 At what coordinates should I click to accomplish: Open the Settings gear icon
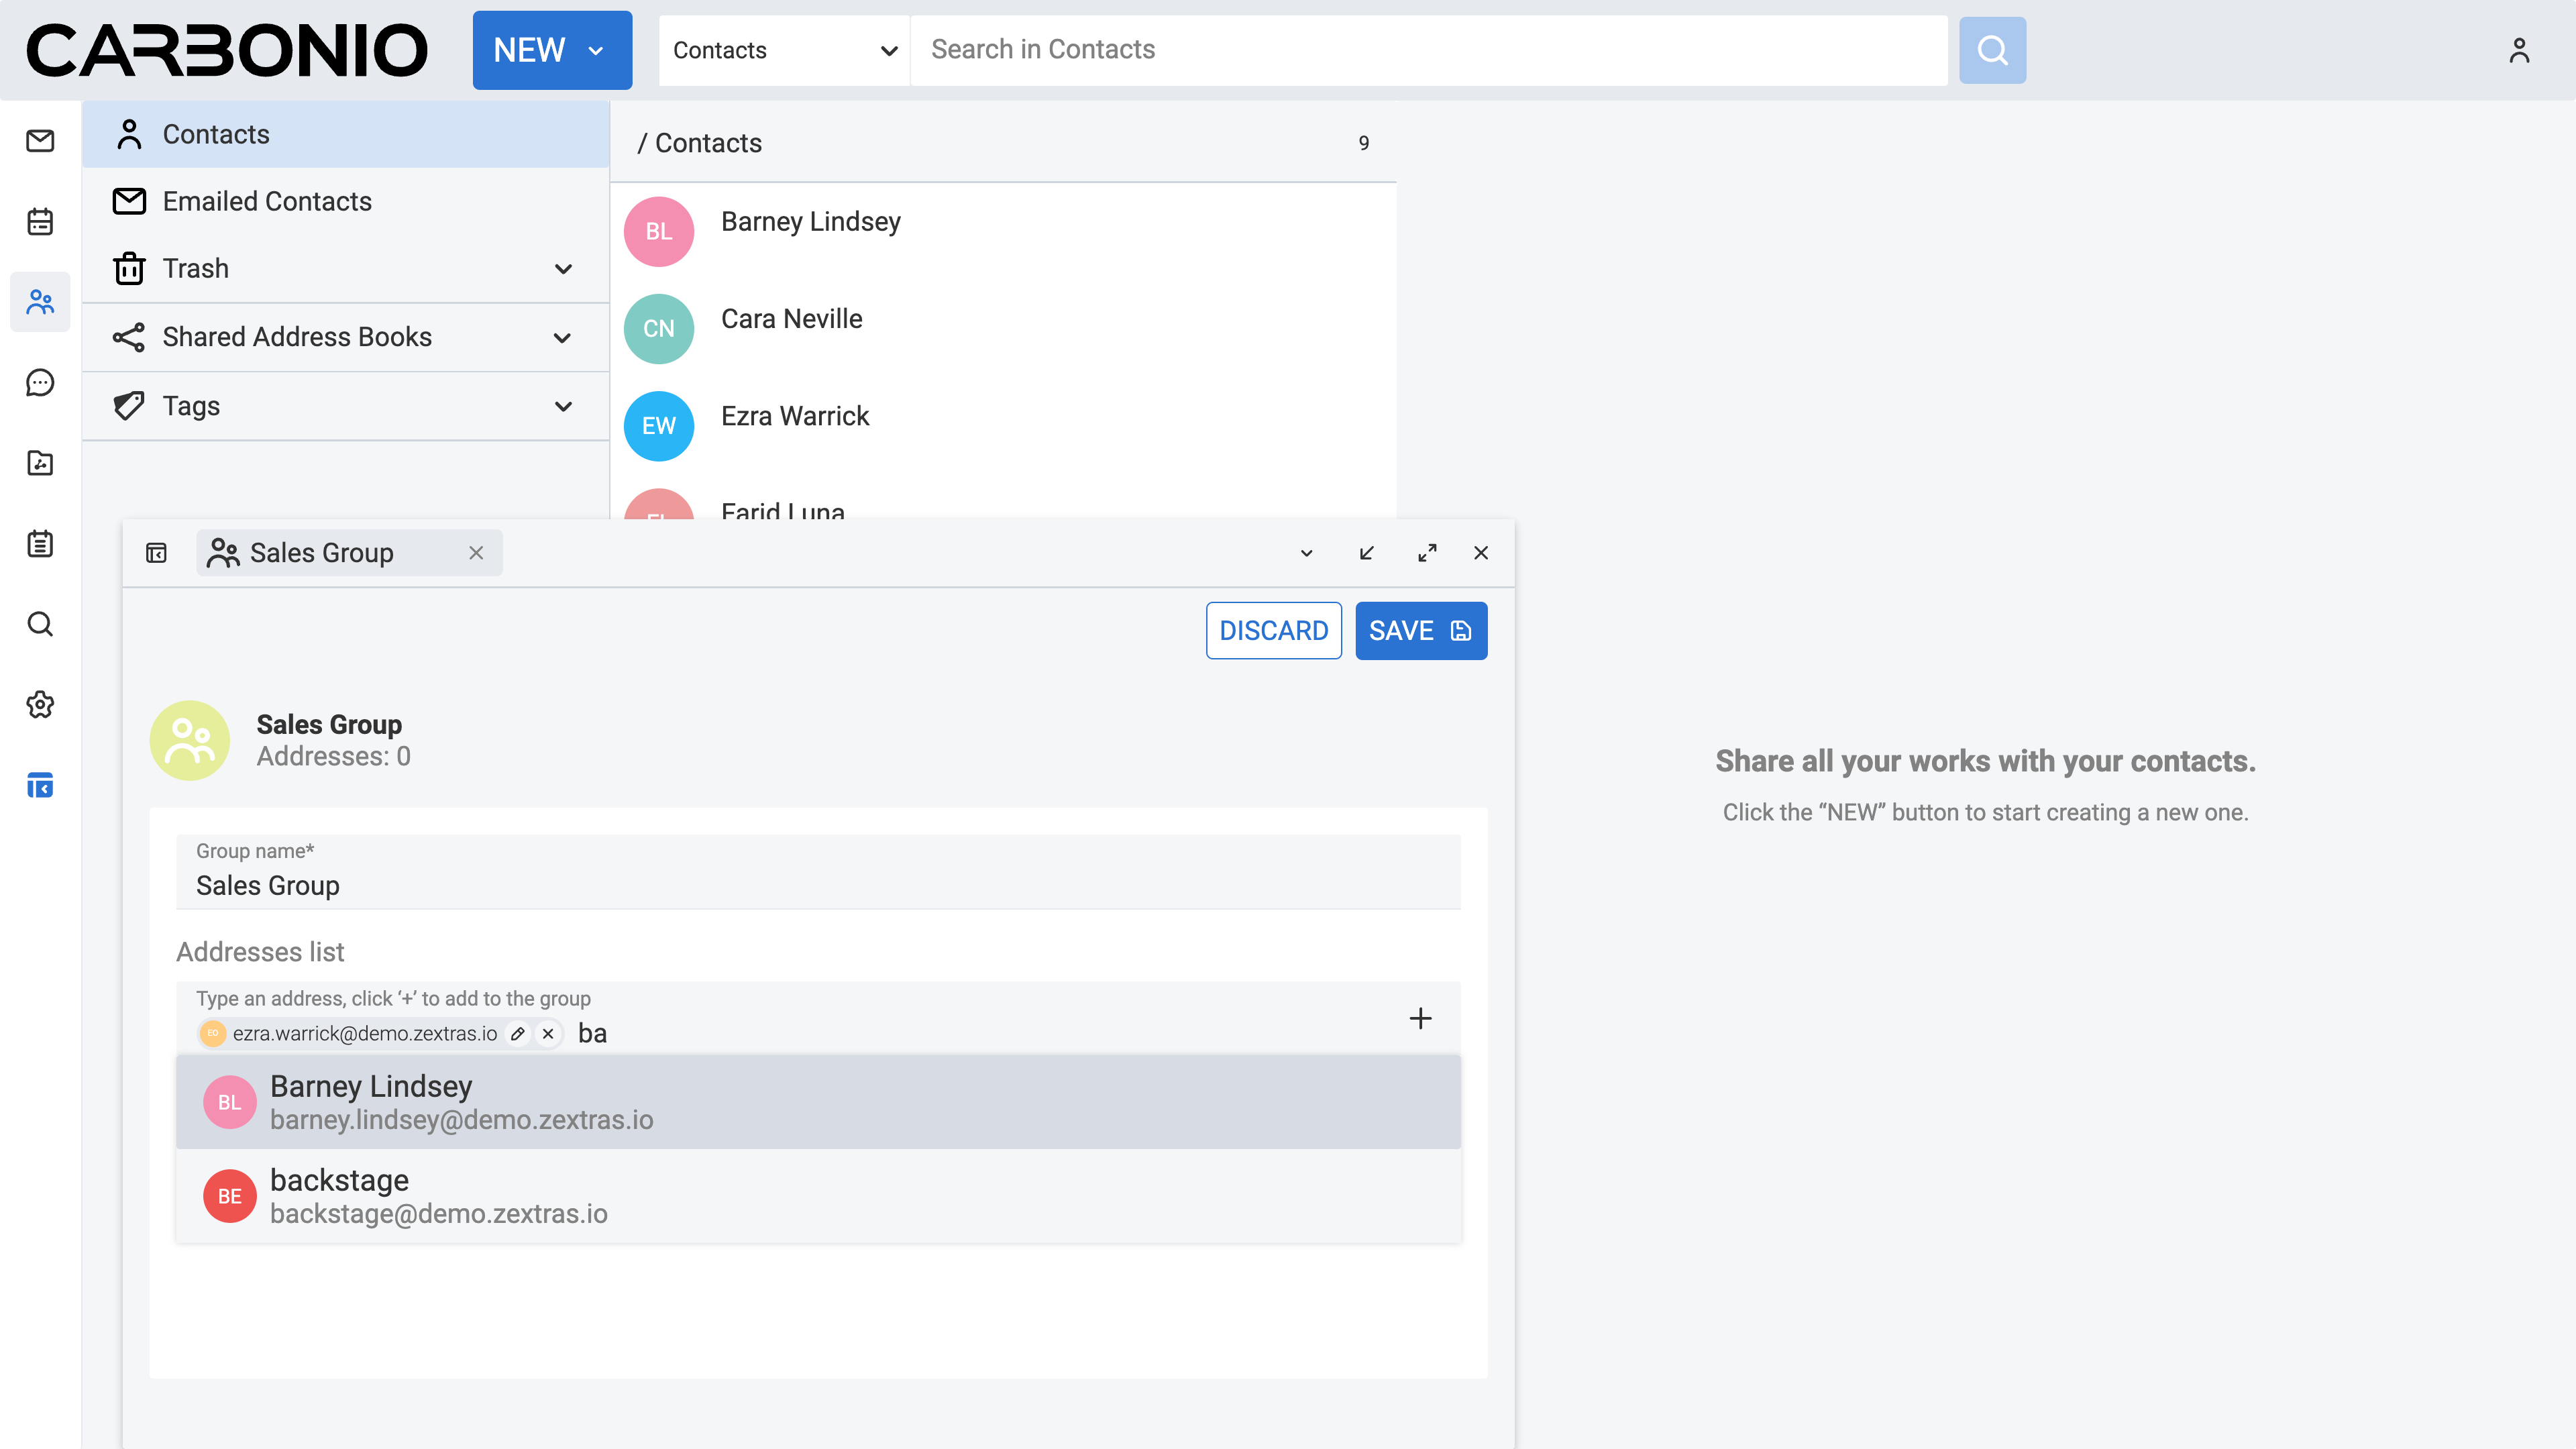(x=40, y=705)
